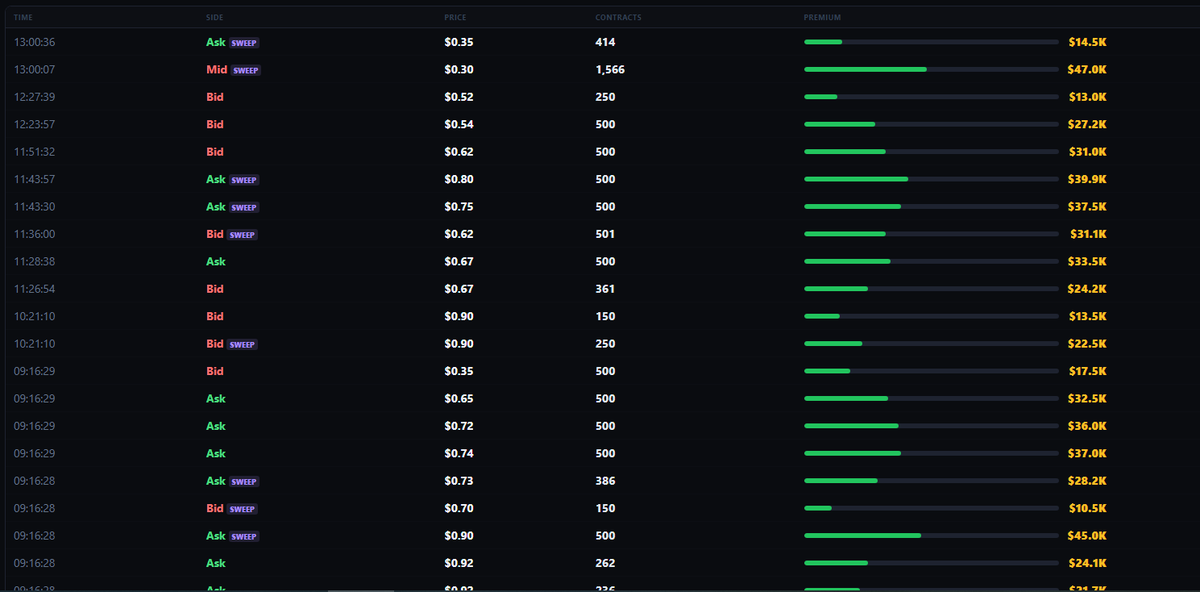Click the premium bar for $14.5K
The image size is (1200, 592).
(931, 42)
